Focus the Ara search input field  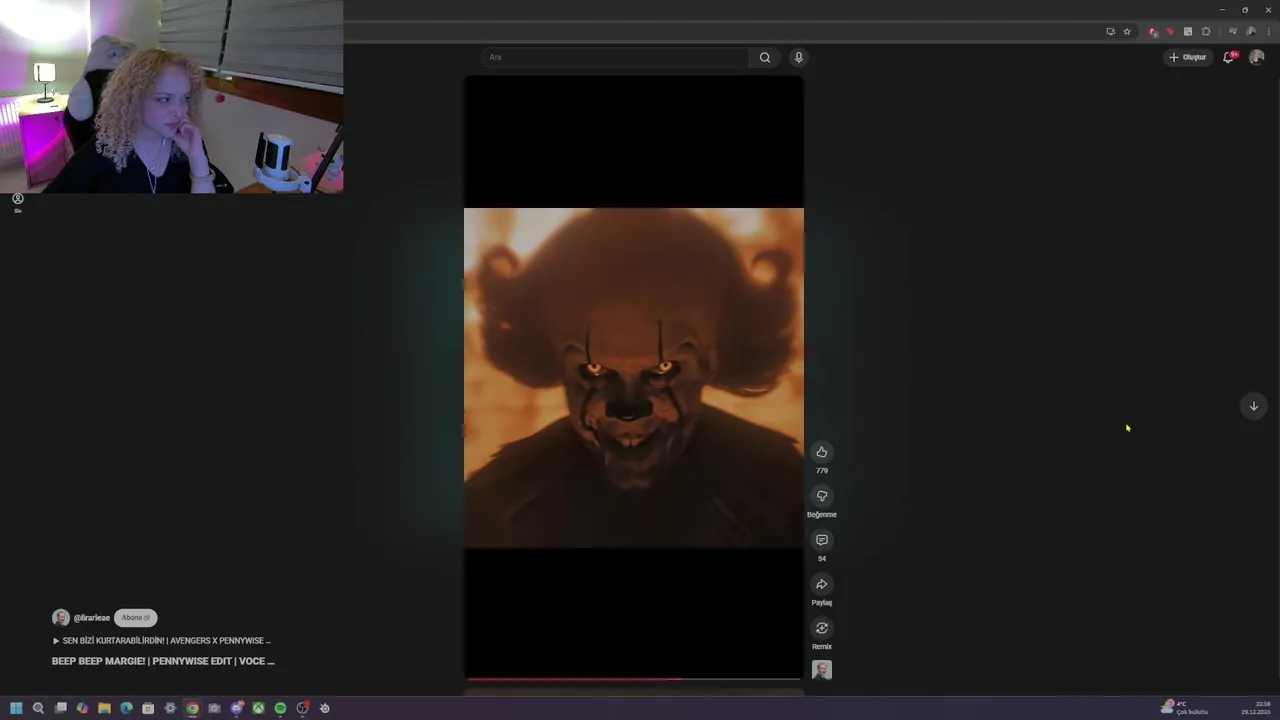pyautogui.click(x=615, y=57)
